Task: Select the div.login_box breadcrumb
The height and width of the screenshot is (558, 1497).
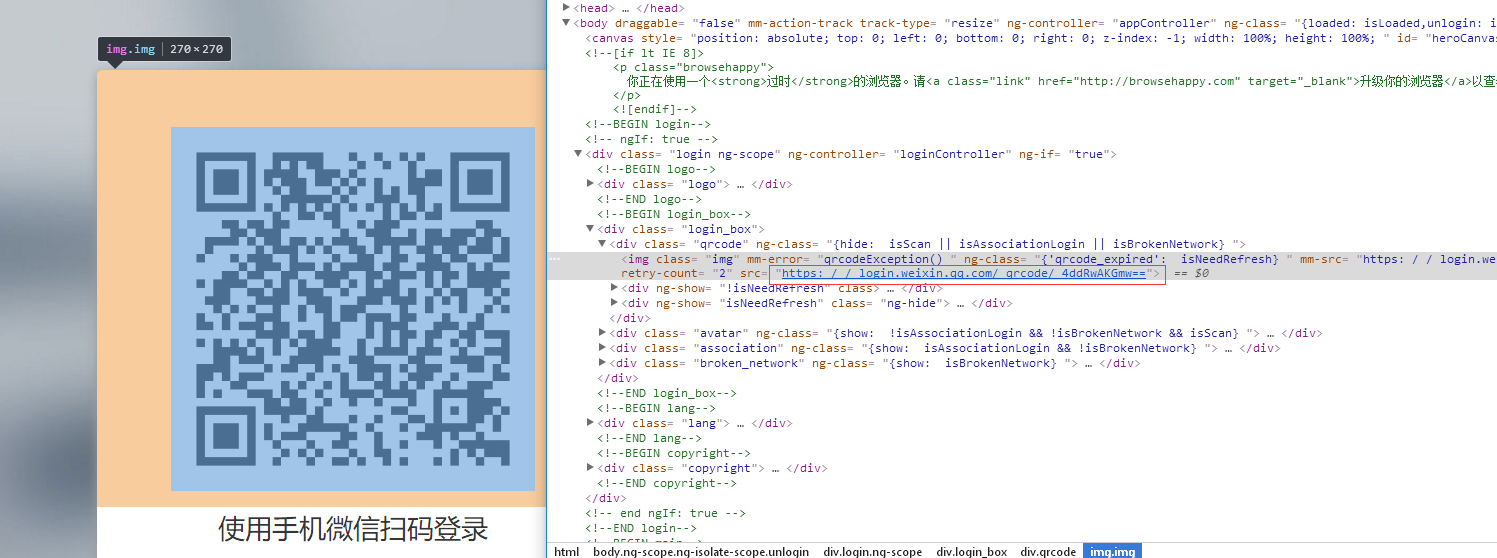Action: pyautogui.click(x=971, y=551)
